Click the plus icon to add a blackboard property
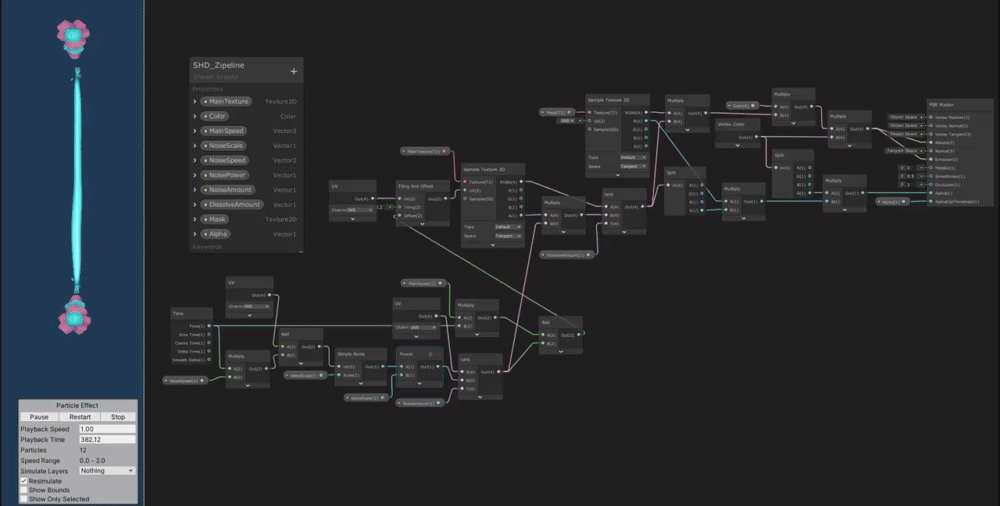 [293, 72]
